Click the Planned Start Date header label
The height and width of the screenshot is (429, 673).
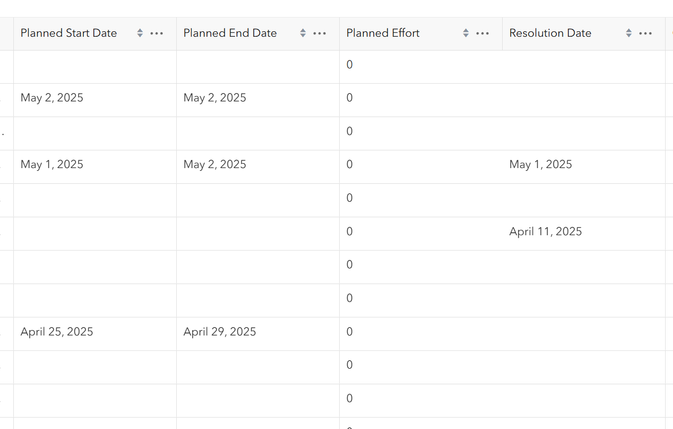point(68,33)
